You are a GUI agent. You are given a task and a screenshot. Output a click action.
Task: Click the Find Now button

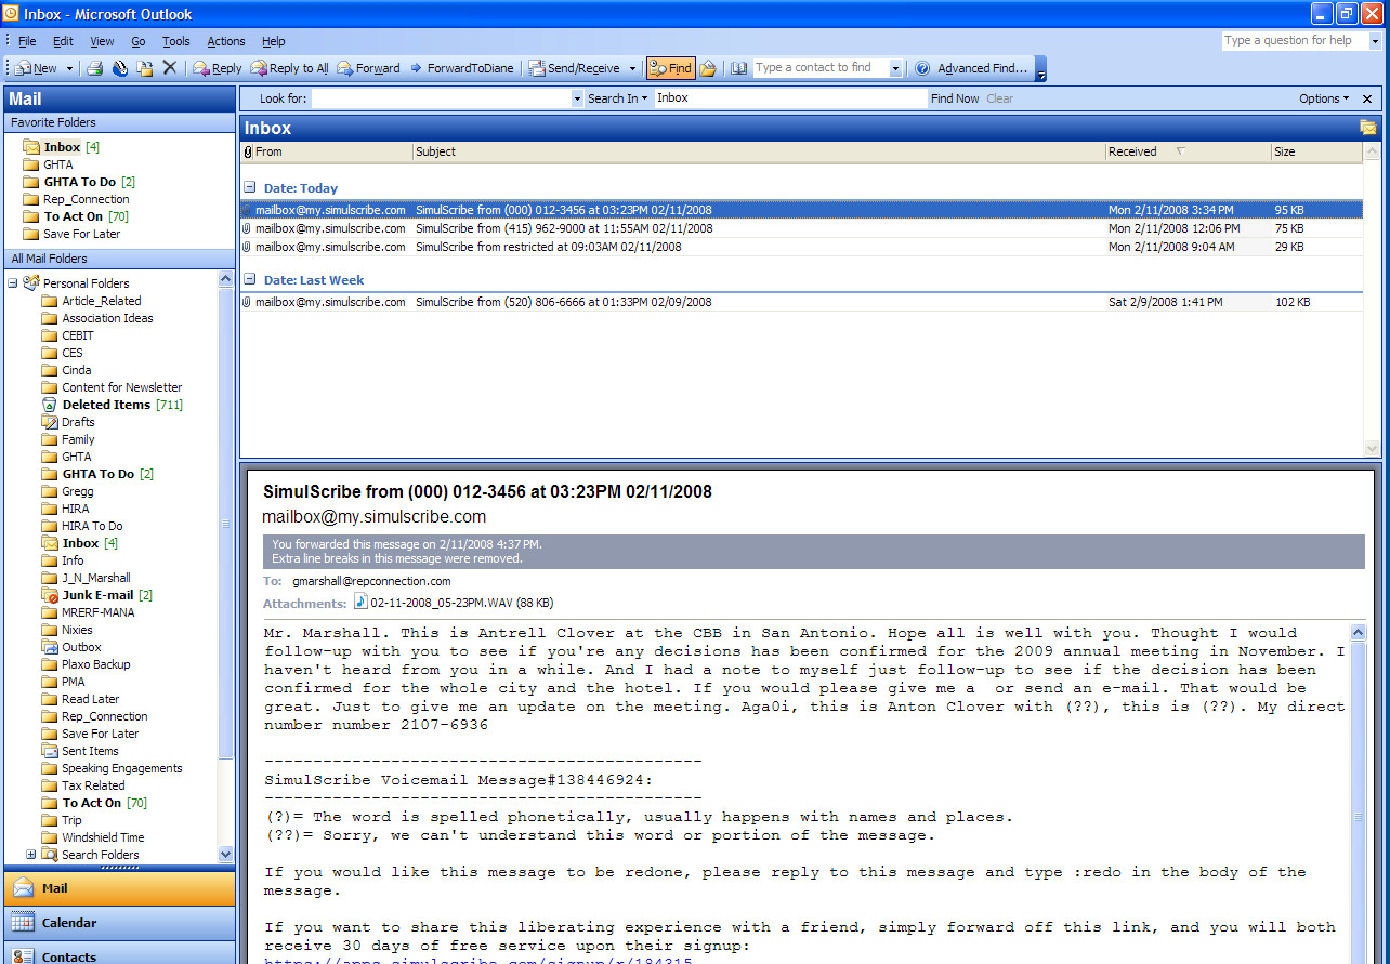(955, 98)
